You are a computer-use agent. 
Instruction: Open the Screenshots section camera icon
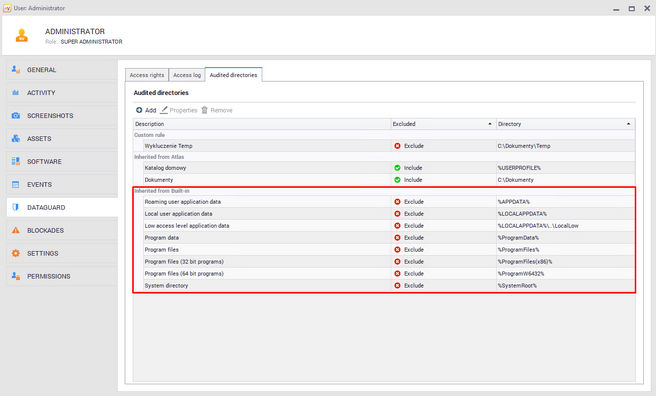pyautogui.click(x=16, y=115)
